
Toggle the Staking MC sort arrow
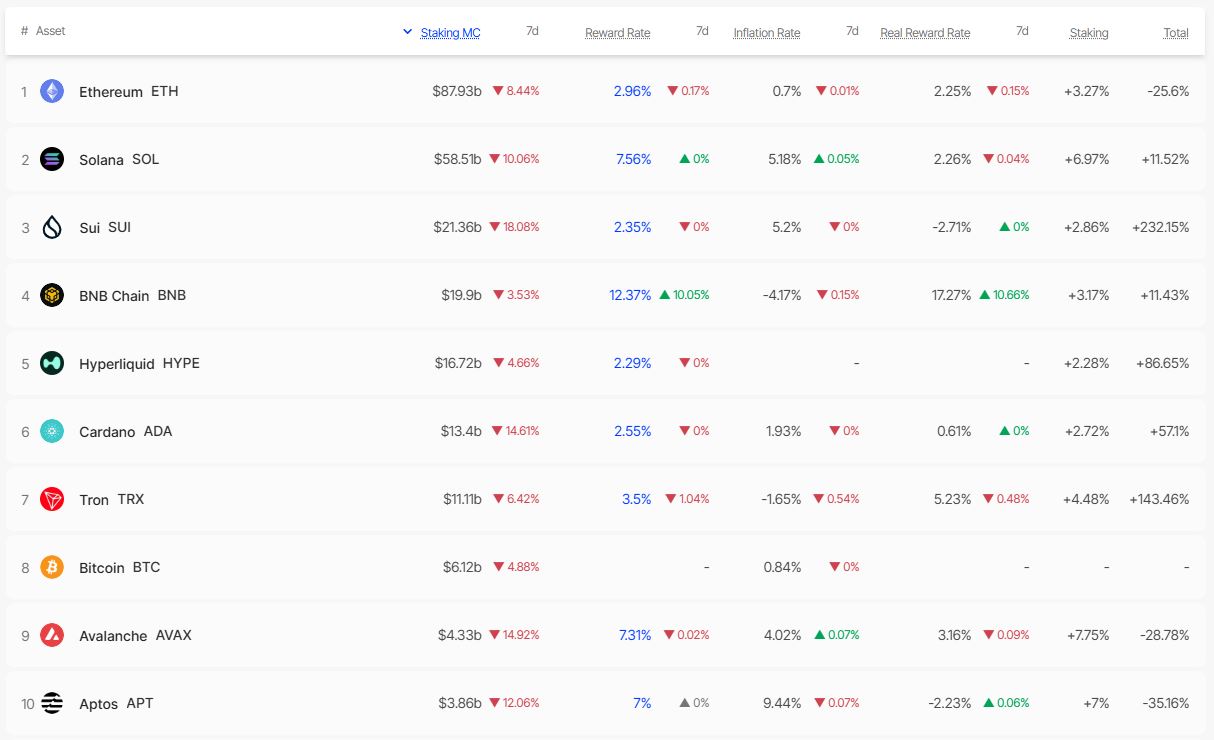click(x=407, y=32)
